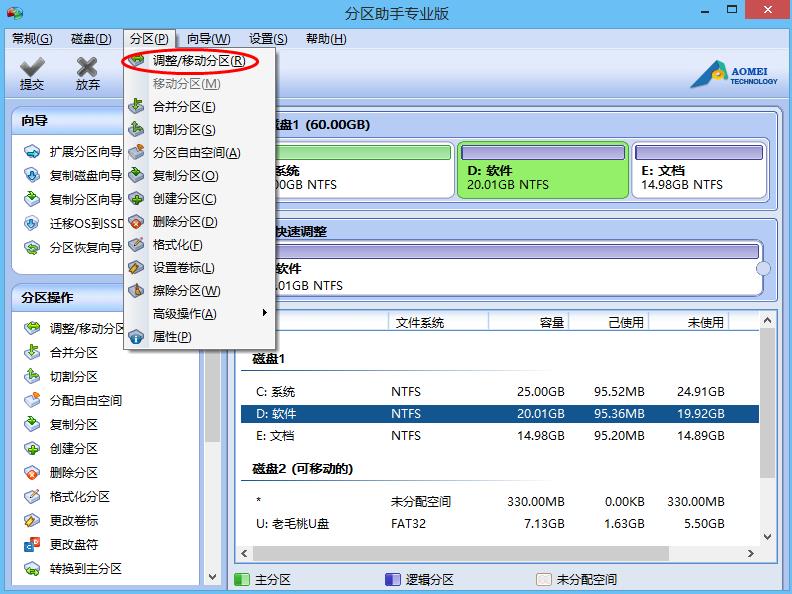This screenshot has width=792, height=594.
Task: Click sidebar 更改卷标 icon
Action: pos(32,520)
